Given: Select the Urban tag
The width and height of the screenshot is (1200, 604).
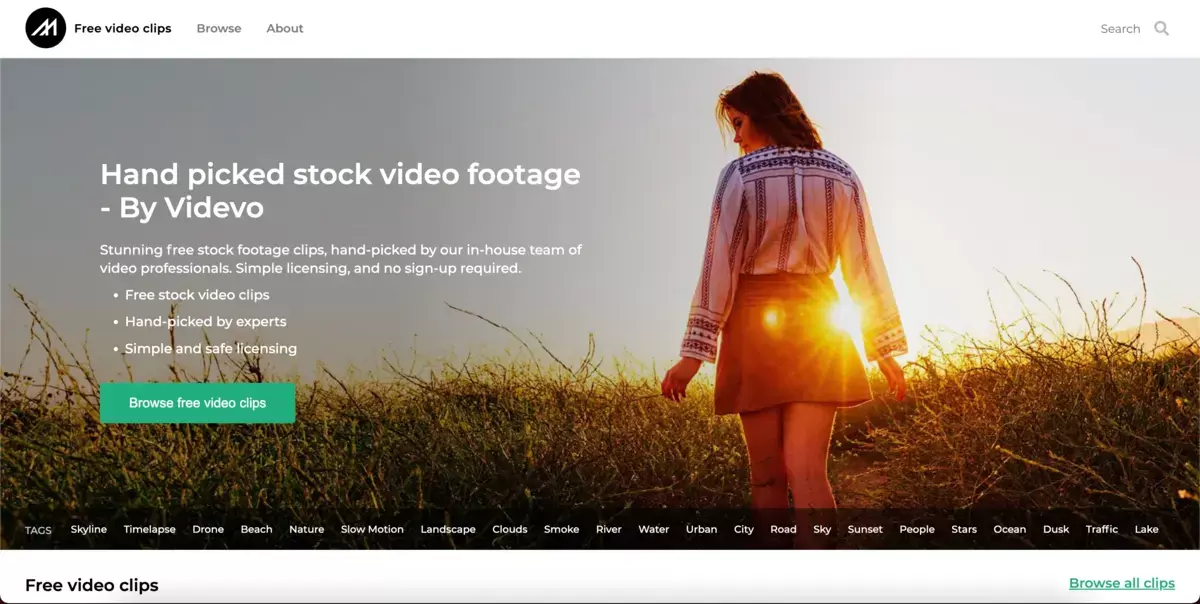Looking at the screenshot, I should click(701, 529).
